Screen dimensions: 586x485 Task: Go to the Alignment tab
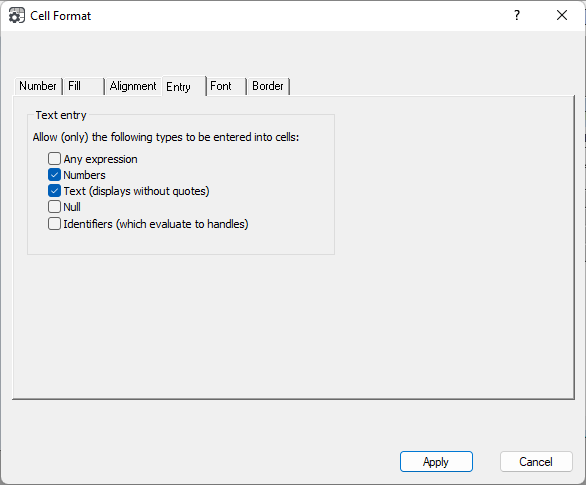click(133, 86)
